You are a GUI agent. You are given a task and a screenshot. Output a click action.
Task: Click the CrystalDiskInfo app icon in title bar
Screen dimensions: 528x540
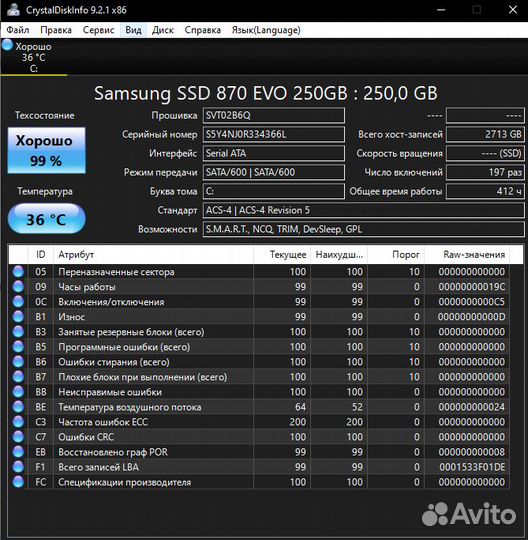coord(13,10)
